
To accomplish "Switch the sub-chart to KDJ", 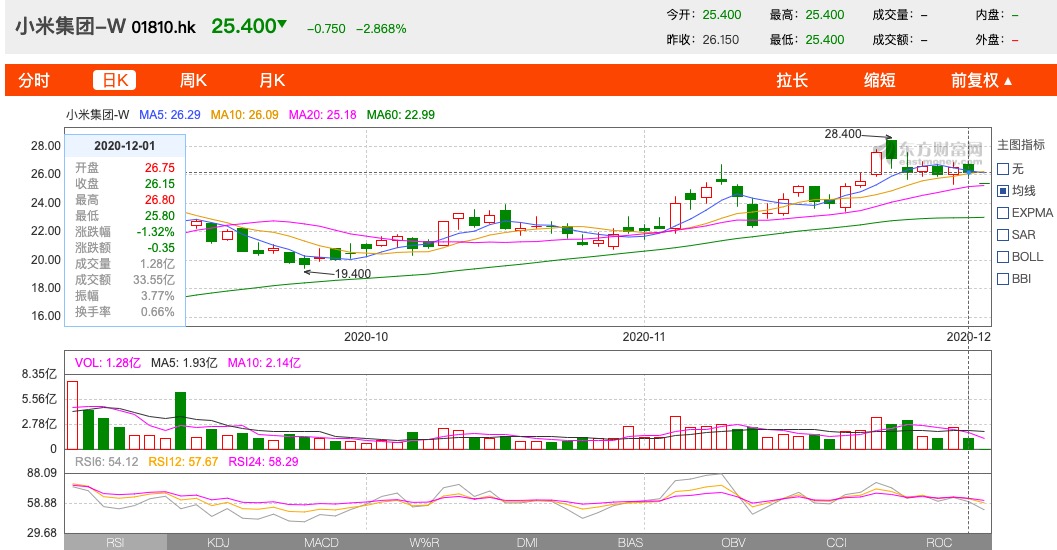I will point(218,542).
